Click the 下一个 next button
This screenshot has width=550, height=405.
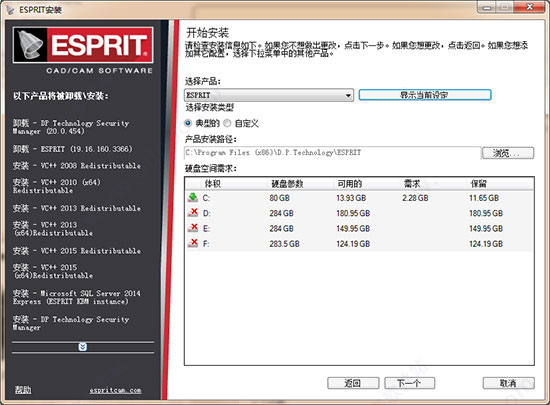[x=409, y=383]
